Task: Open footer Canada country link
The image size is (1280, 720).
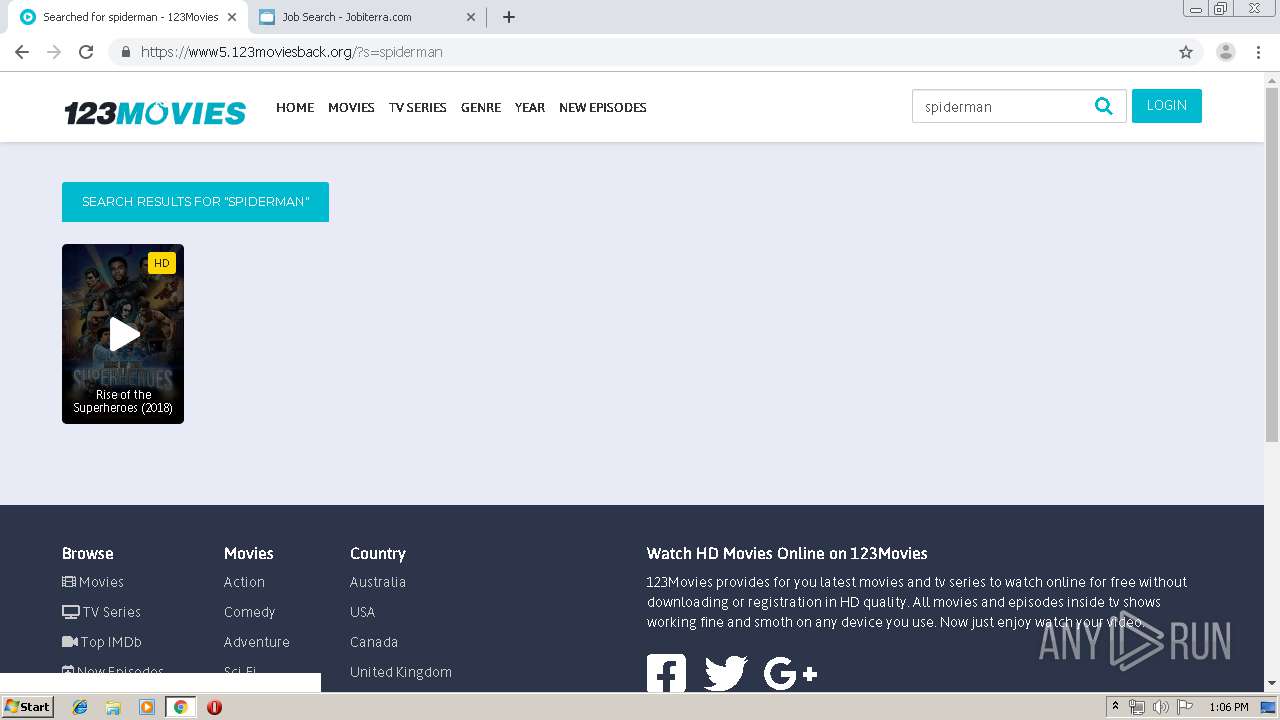Action: coord(374,642)
